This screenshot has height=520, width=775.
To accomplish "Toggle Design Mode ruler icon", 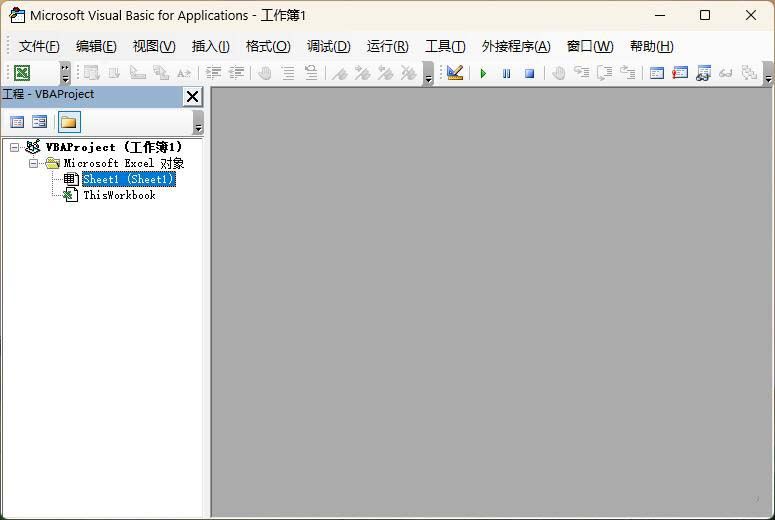I will (x=455, y=73).
